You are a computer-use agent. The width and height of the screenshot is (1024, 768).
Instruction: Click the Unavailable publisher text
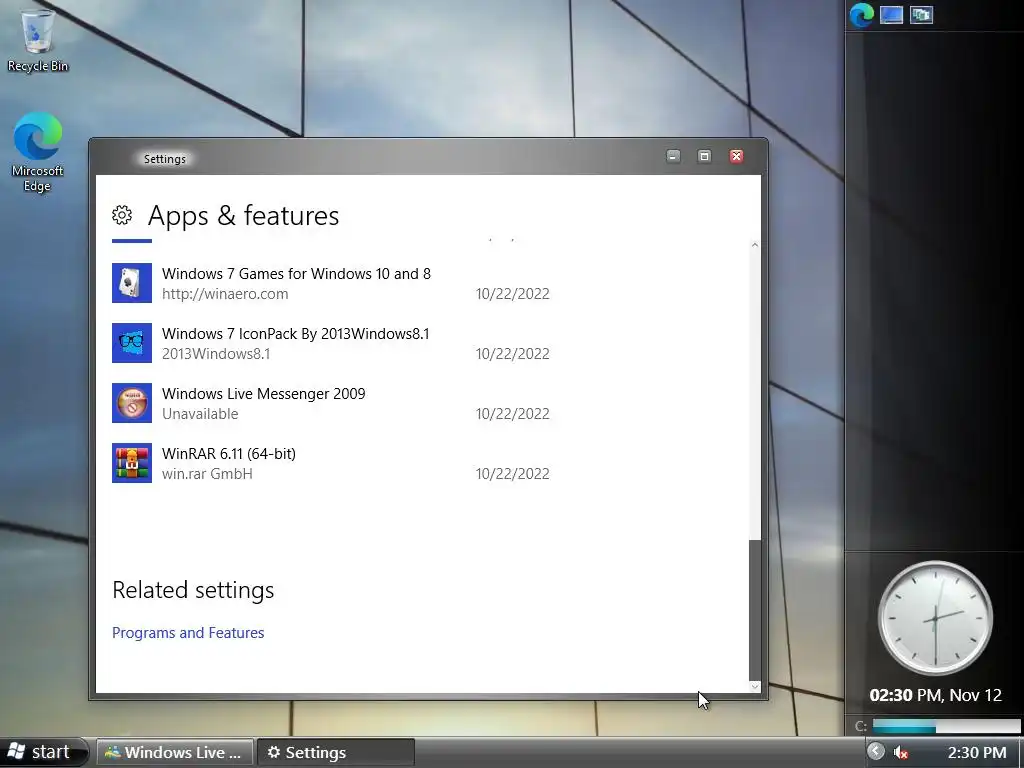coord(200,414)
